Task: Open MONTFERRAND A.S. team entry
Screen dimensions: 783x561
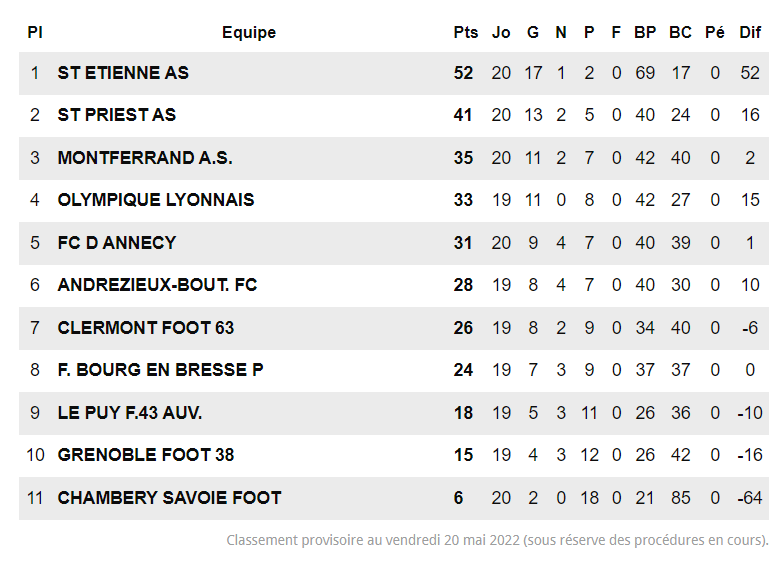Action: point(145,158)
